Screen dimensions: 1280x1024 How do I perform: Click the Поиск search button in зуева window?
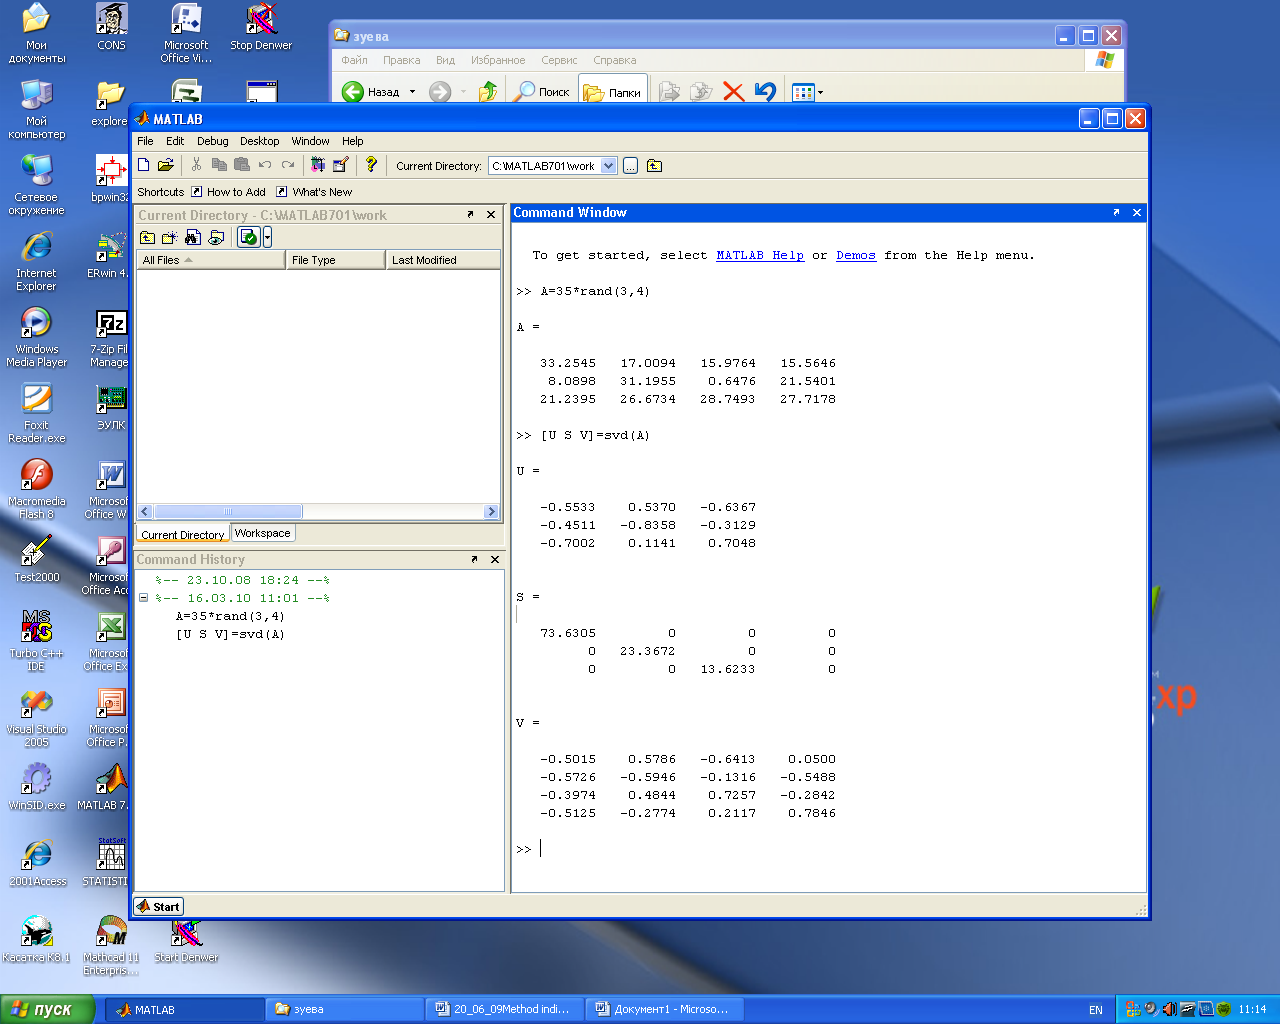click(541, 92)
